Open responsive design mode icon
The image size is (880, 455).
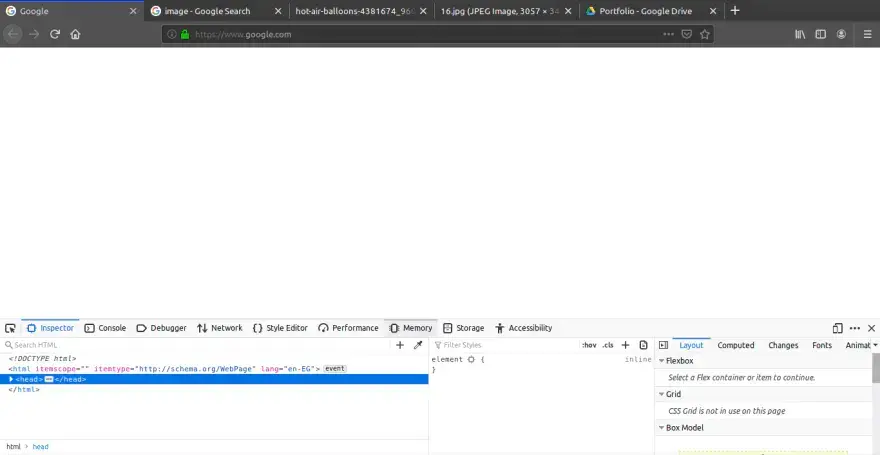coord(837,328)
